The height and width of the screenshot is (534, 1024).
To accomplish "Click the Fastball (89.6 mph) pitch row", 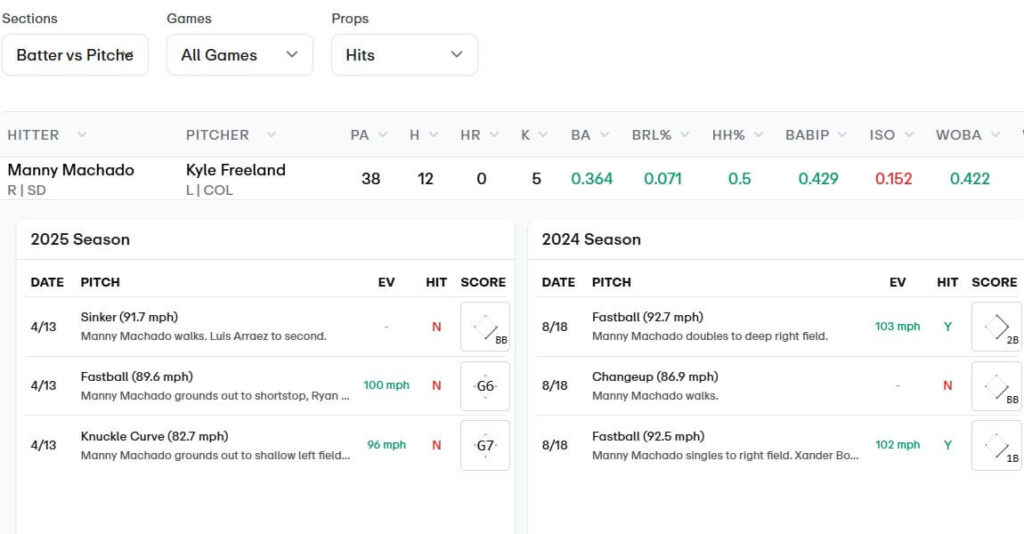I will pos(268,386).
